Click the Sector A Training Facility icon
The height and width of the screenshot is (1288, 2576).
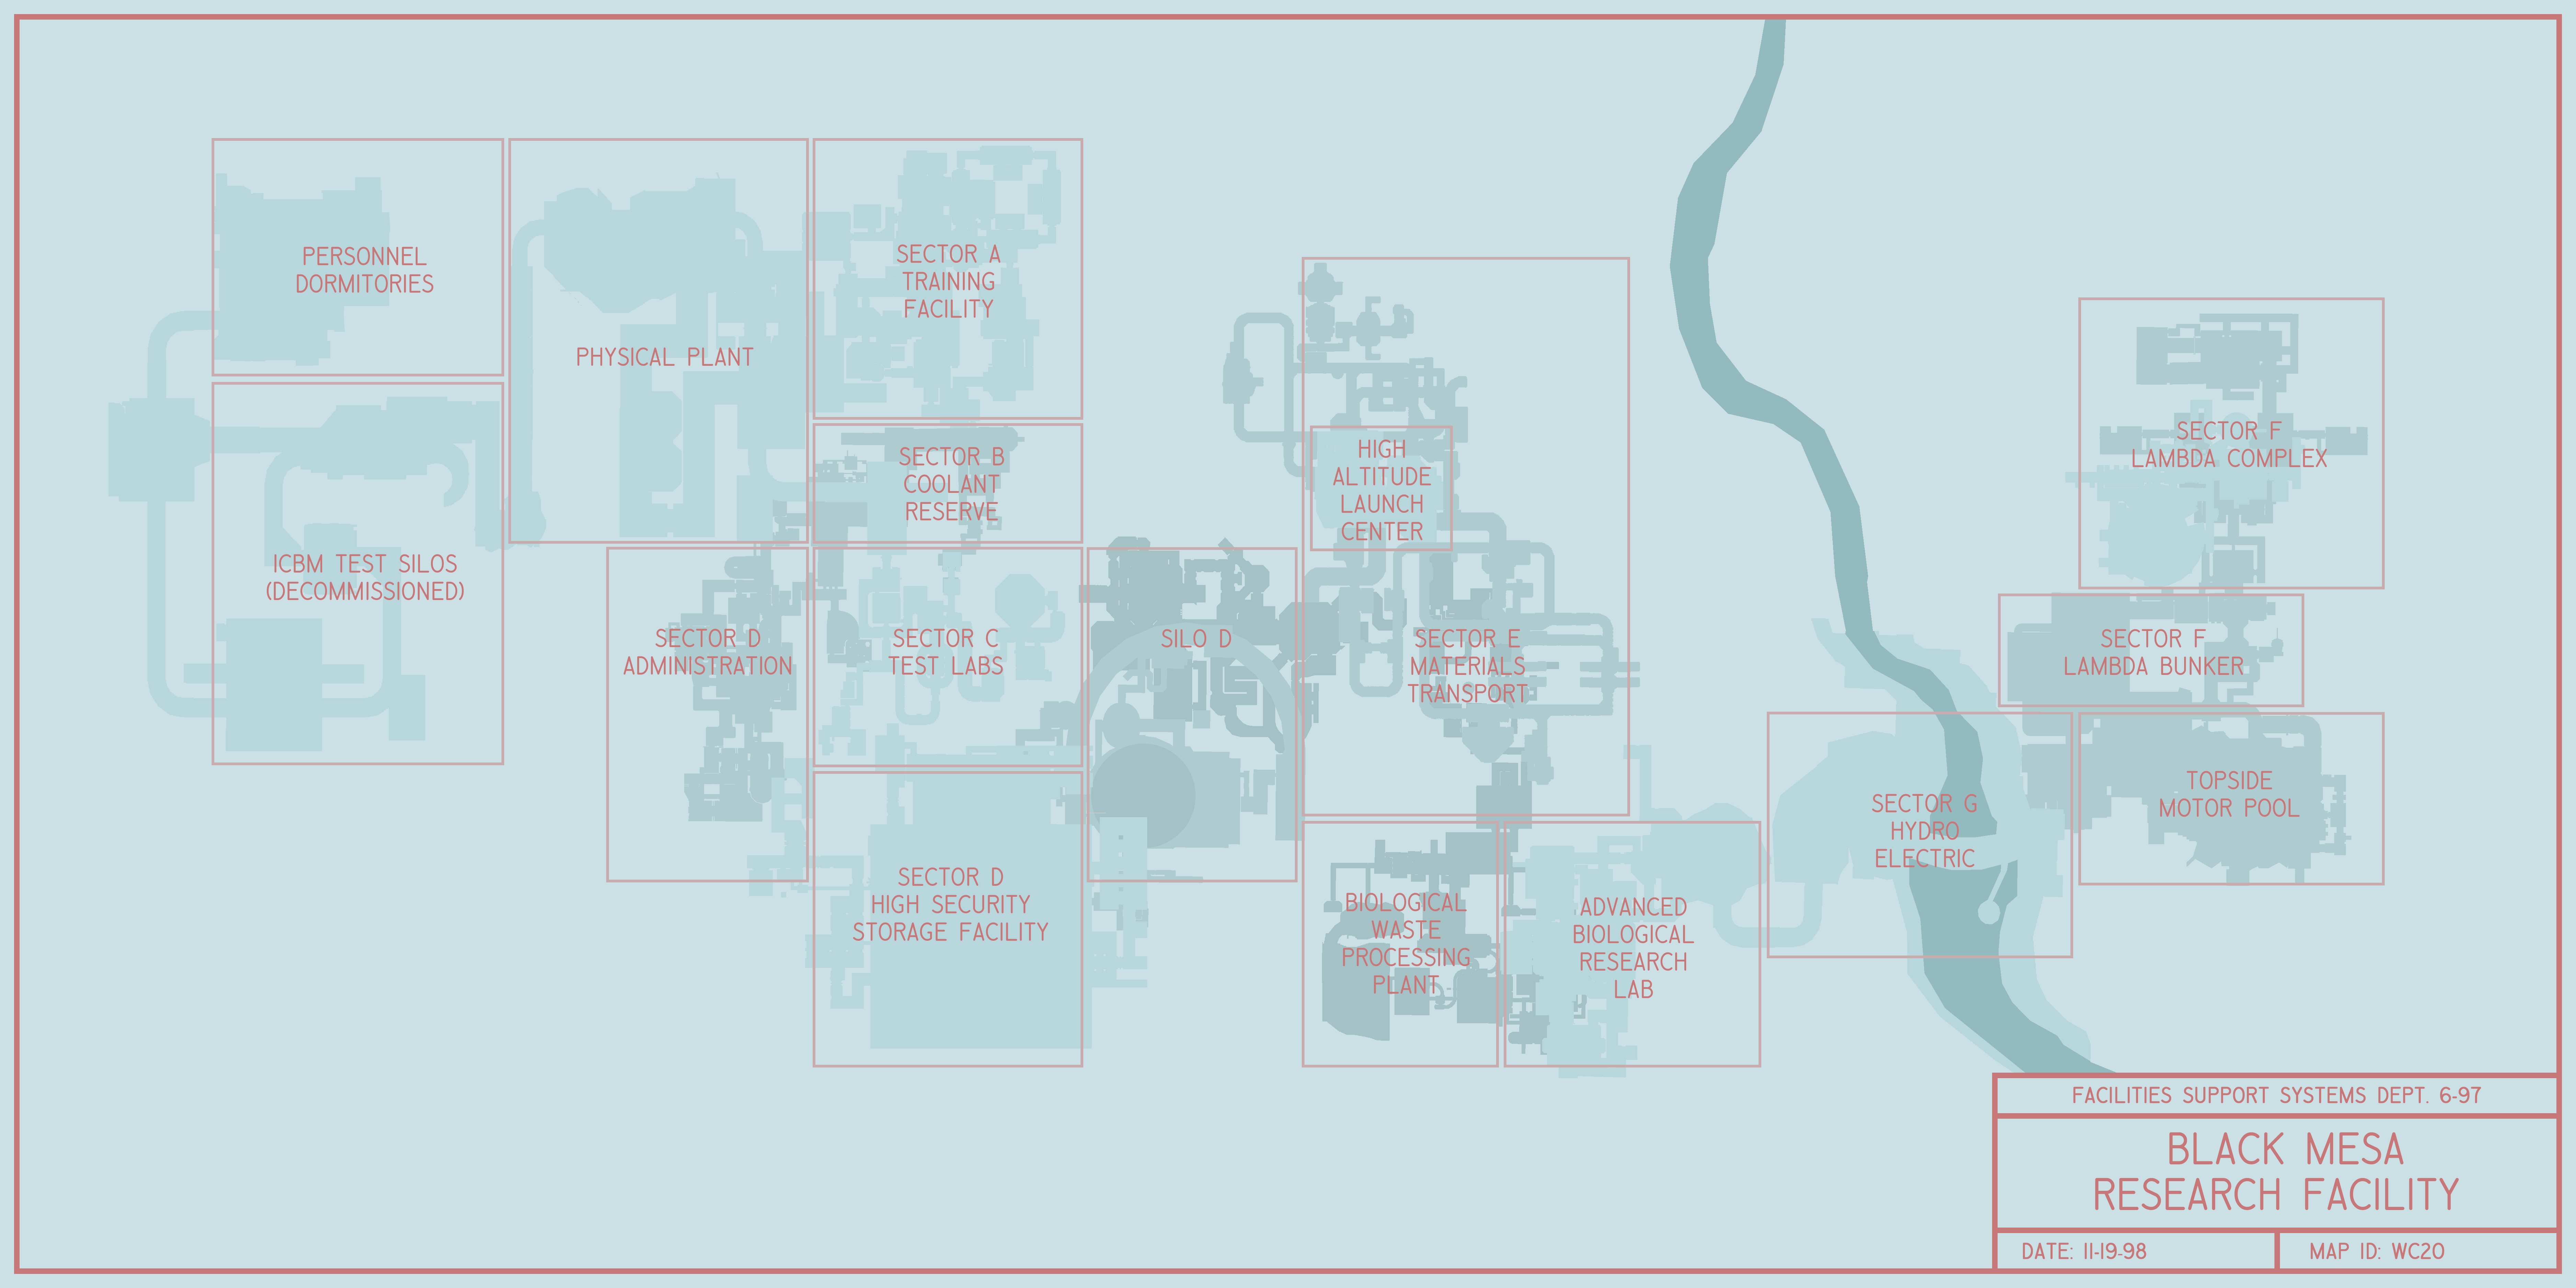tap(946, 283)
